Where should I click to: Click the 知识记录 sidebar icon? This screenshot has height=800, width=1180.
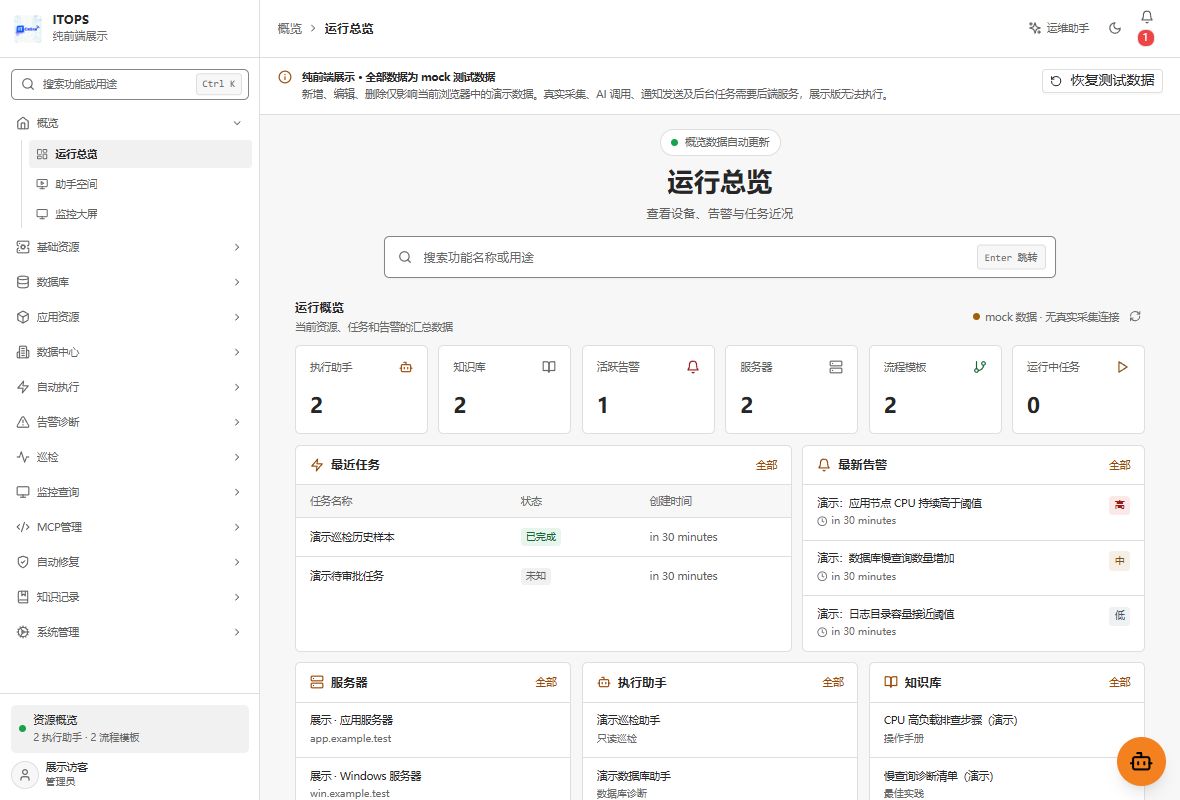[x=23, y=597]
